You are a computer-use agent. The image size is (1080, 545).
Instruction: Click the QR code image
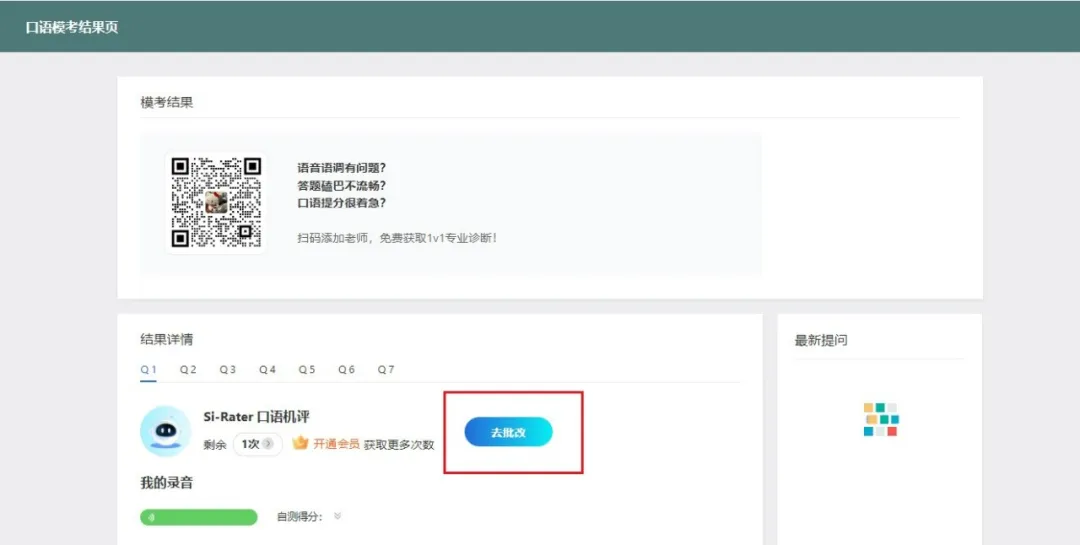[x=216, y=203]
